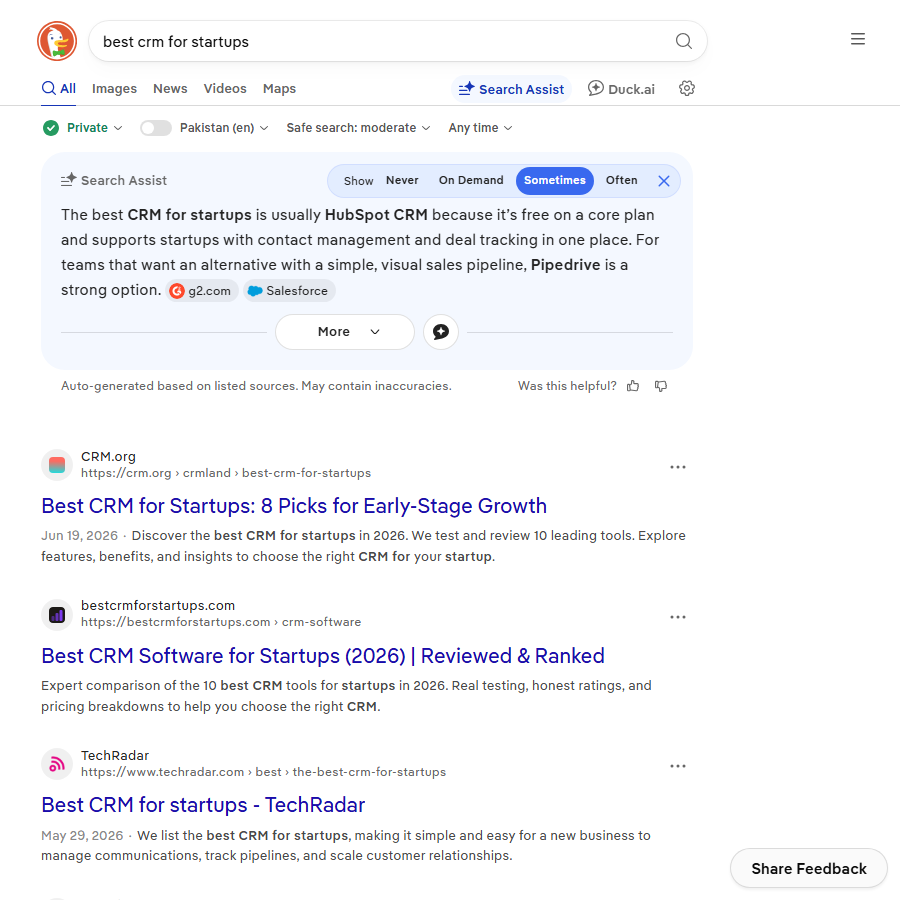
Task: Open options menu for TechRadar result
Action: pyautogui.click(x=678, y=766)
